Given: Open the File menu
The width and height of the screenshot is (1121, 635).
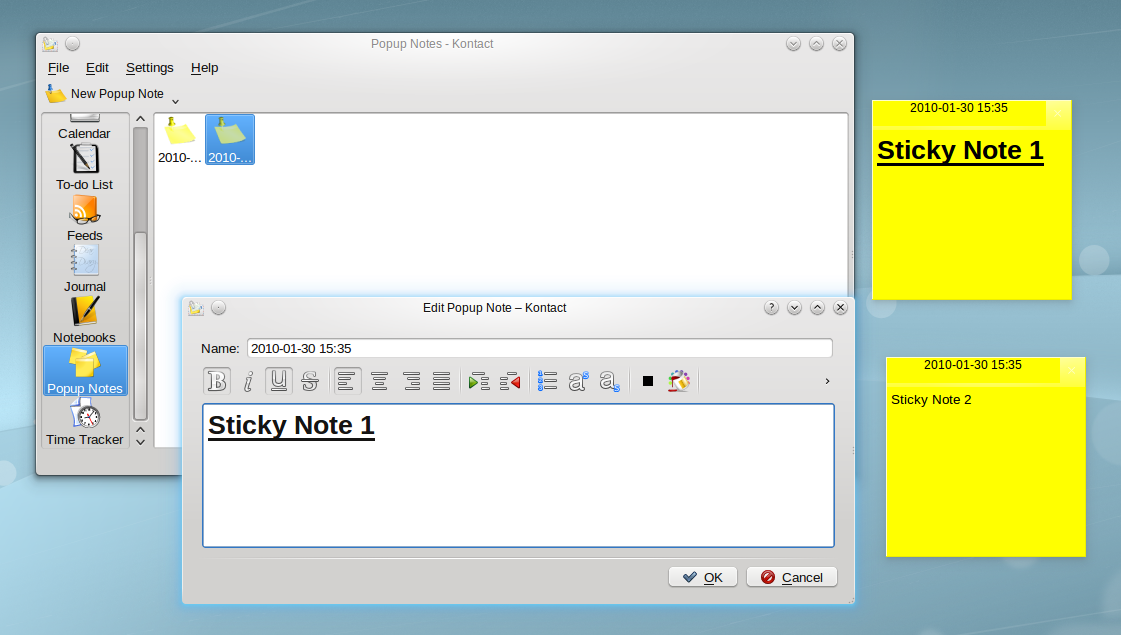Looking at the screenshot, I should tap(59, 68).
